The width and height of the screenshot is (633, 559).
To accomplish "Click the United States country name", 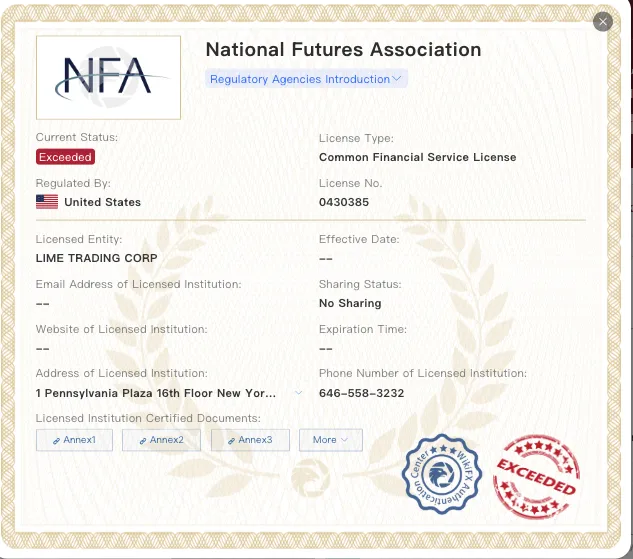I will point(103,202).
